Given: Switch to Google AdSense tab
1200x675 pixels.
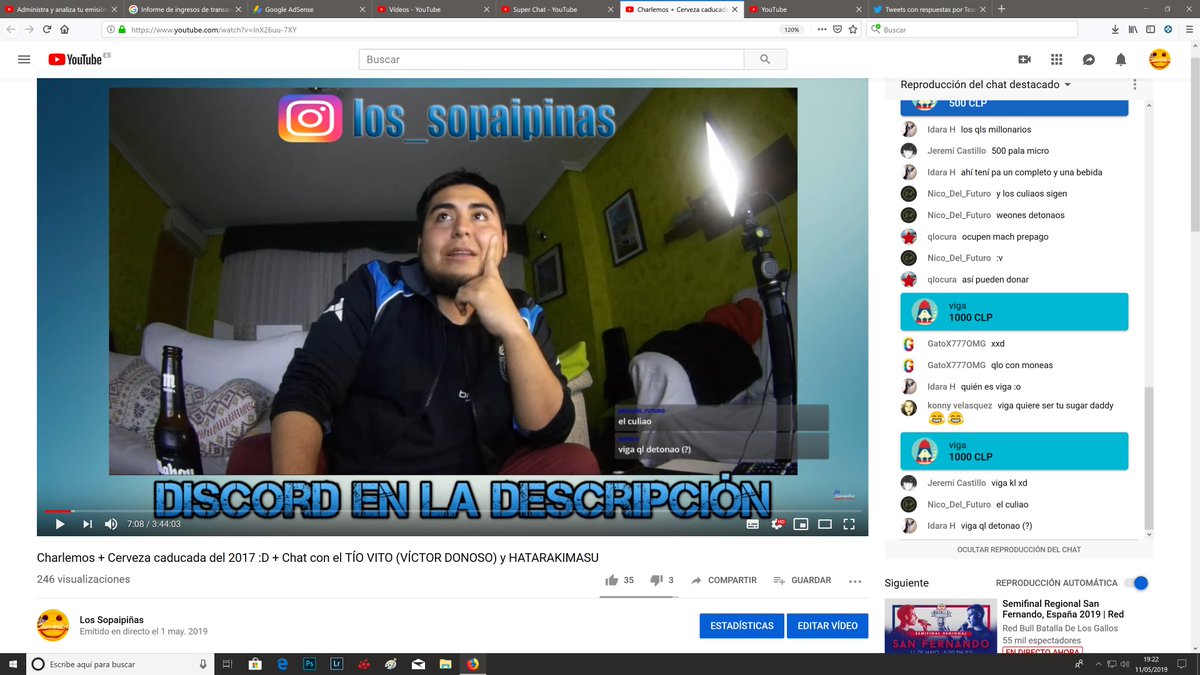Looking at the screenshot, I should tap(307, 9).
